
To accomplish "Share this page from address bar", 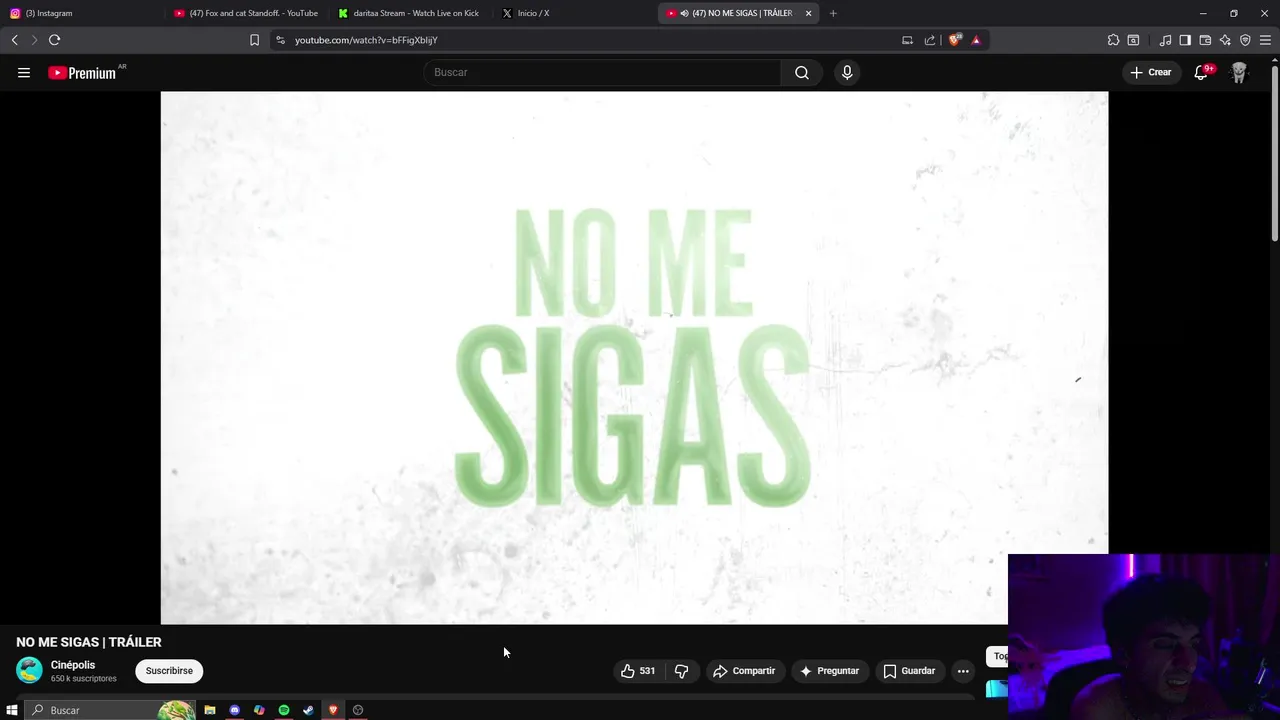I will pyautogui.click(x=930, y=40).
